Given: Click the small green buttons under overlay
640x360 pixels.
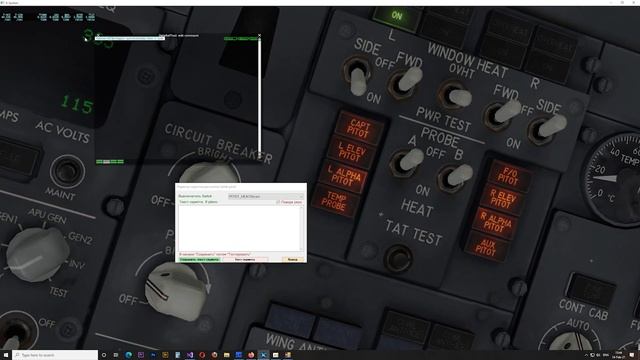Looking at the screenshot, I should [110, 162].
